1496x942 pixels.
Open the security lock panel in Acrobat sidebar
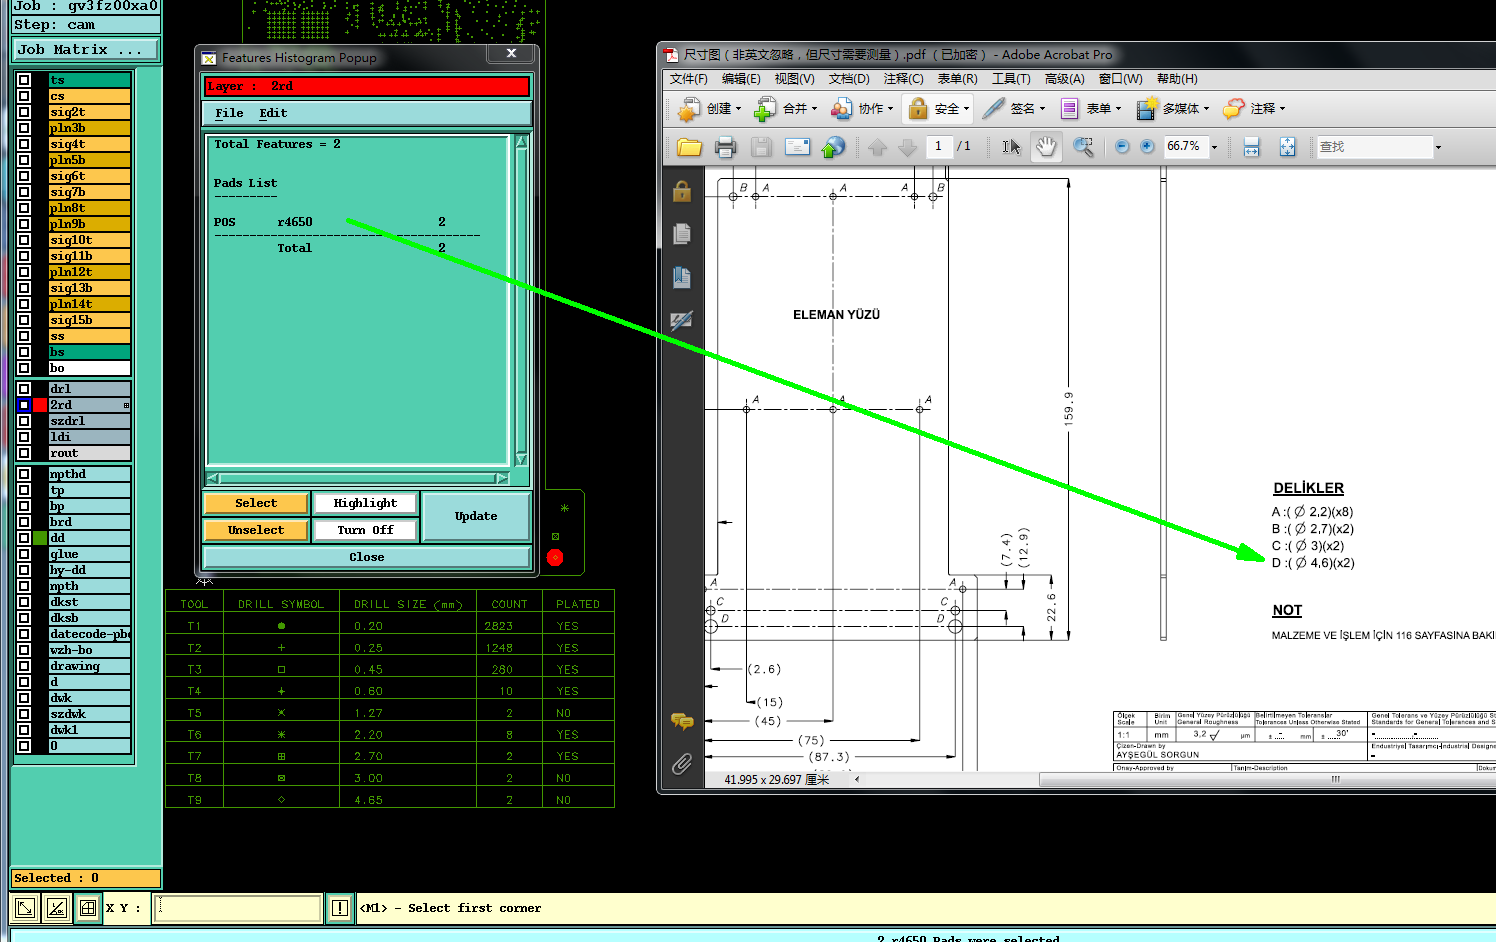(682, 191)
